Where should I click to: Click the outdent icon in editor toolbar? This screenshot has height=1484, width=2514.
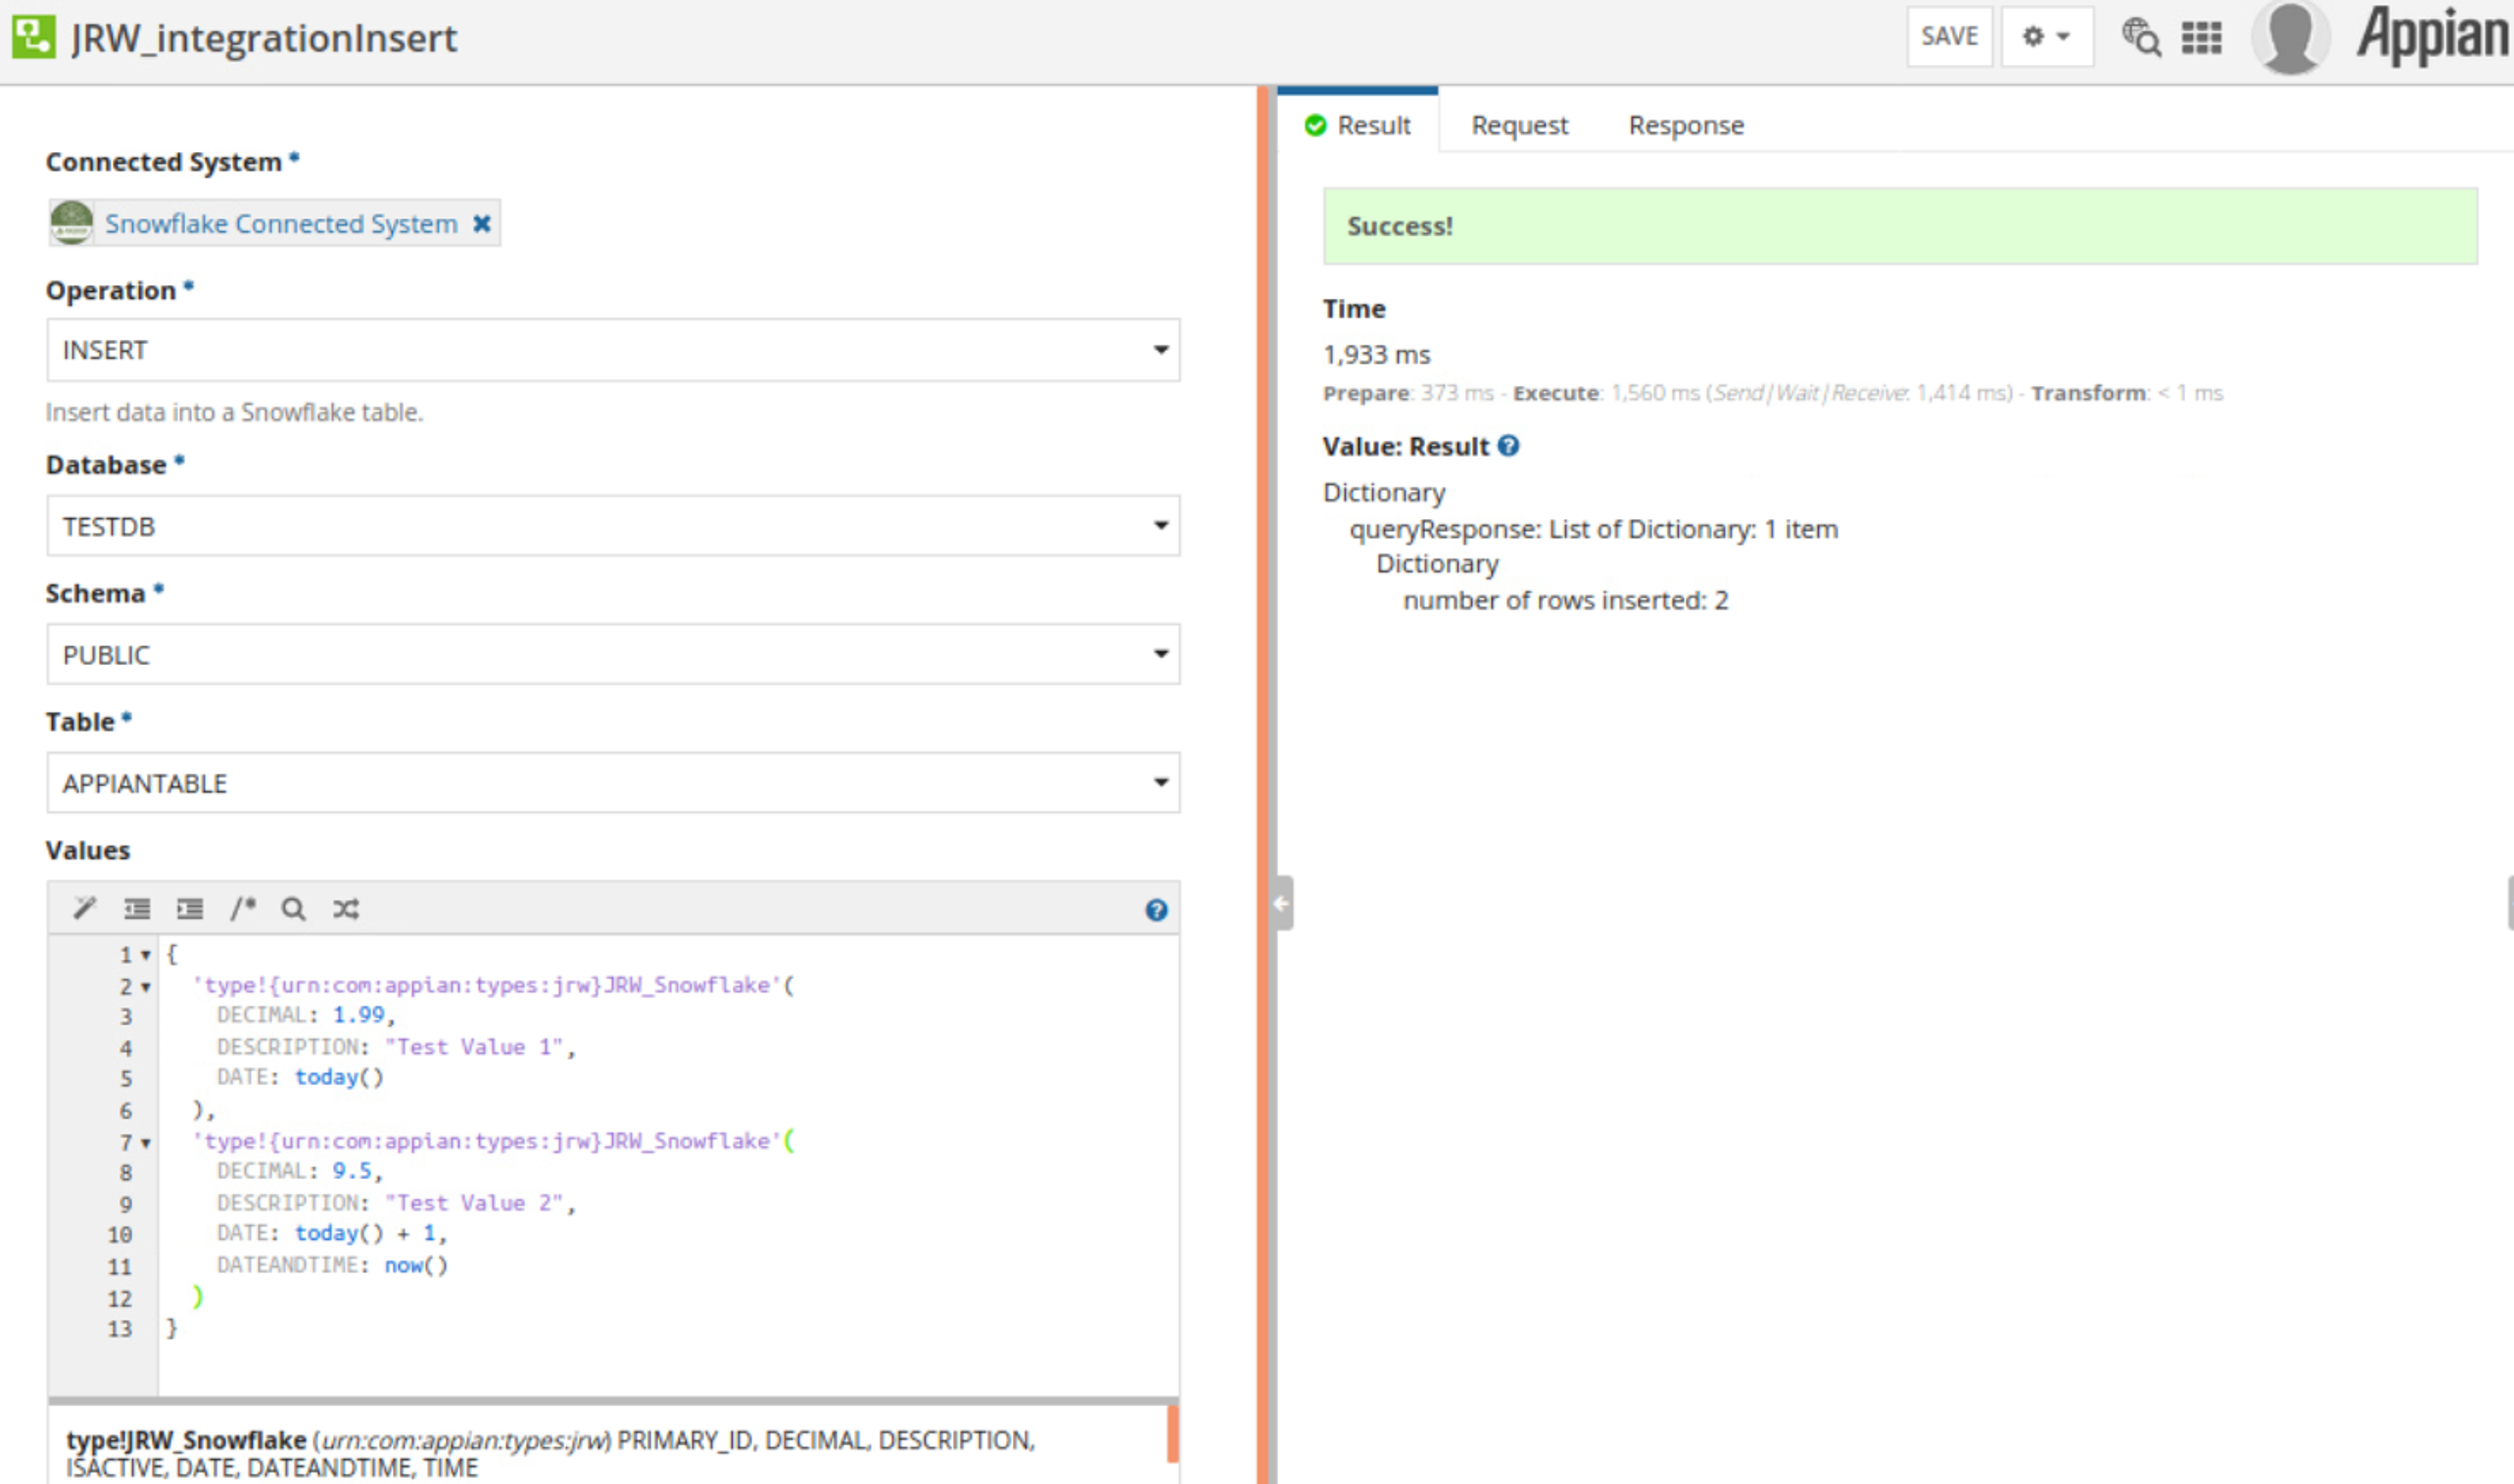(x=137, y=908)
